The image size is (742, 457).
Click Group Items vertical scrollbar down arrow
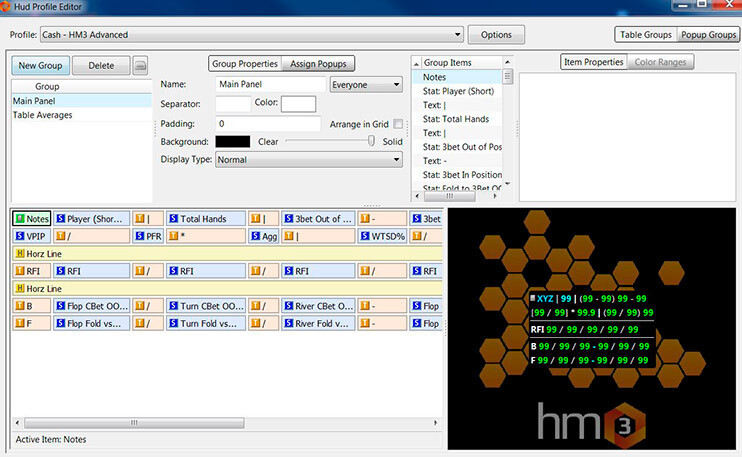click(x=507, y=184)
